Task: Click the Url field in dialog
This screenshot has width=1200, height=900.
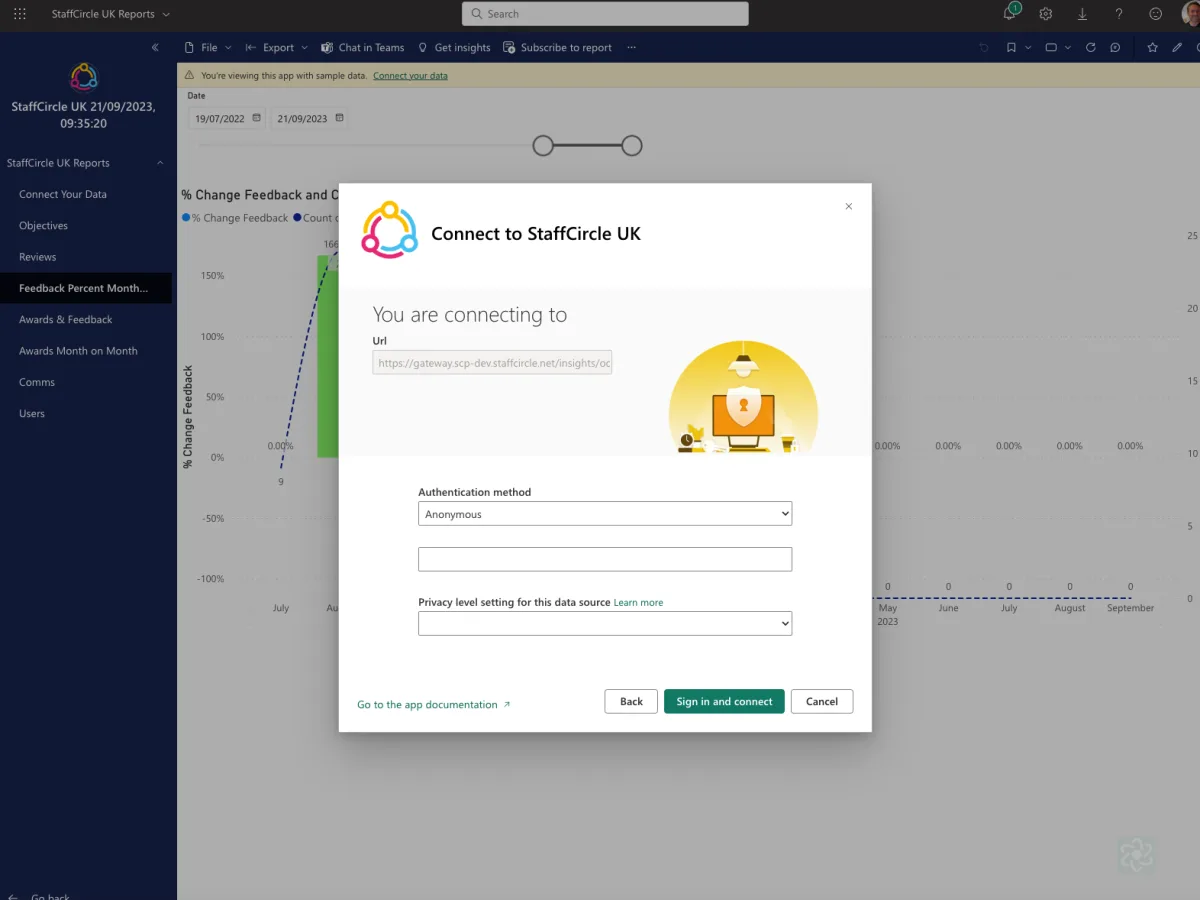Action: point(492,363)
